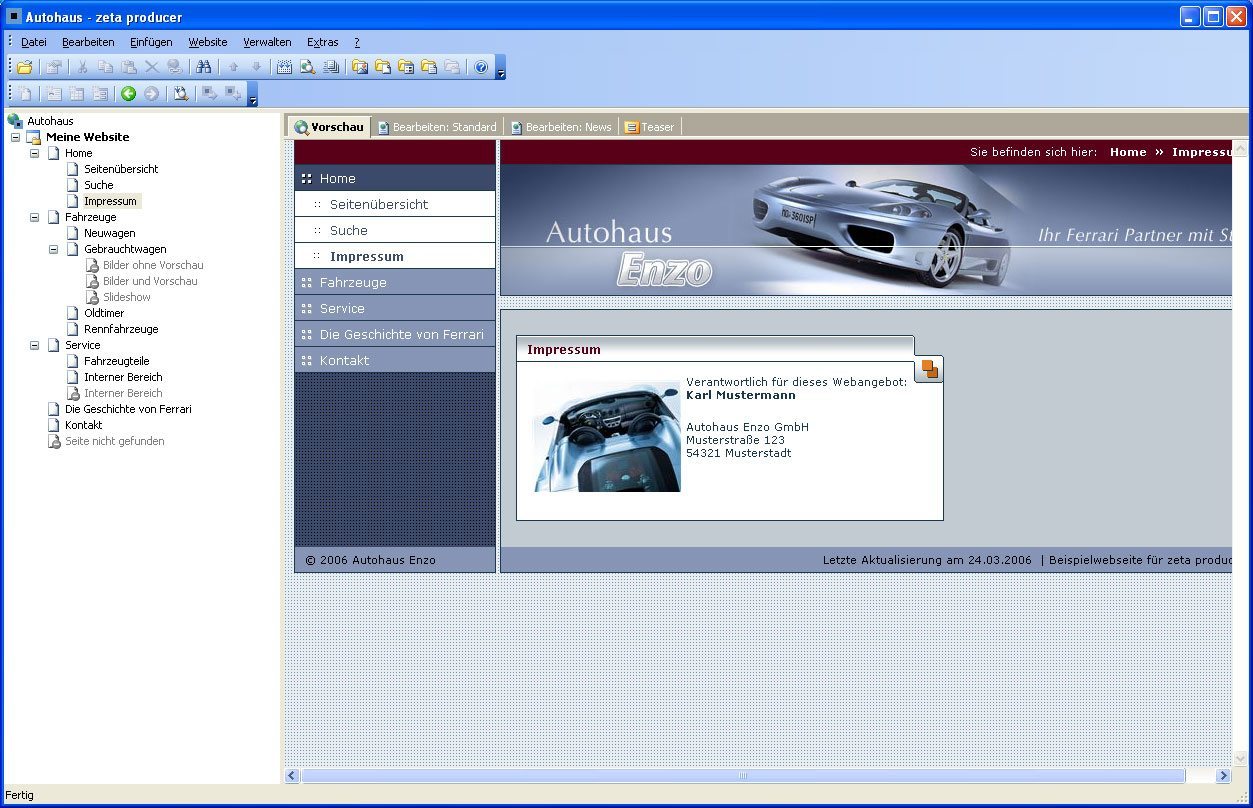This screenshot has height=808, width=1253.
Task: Click the Help question mark icon
Action: point(481,67)
